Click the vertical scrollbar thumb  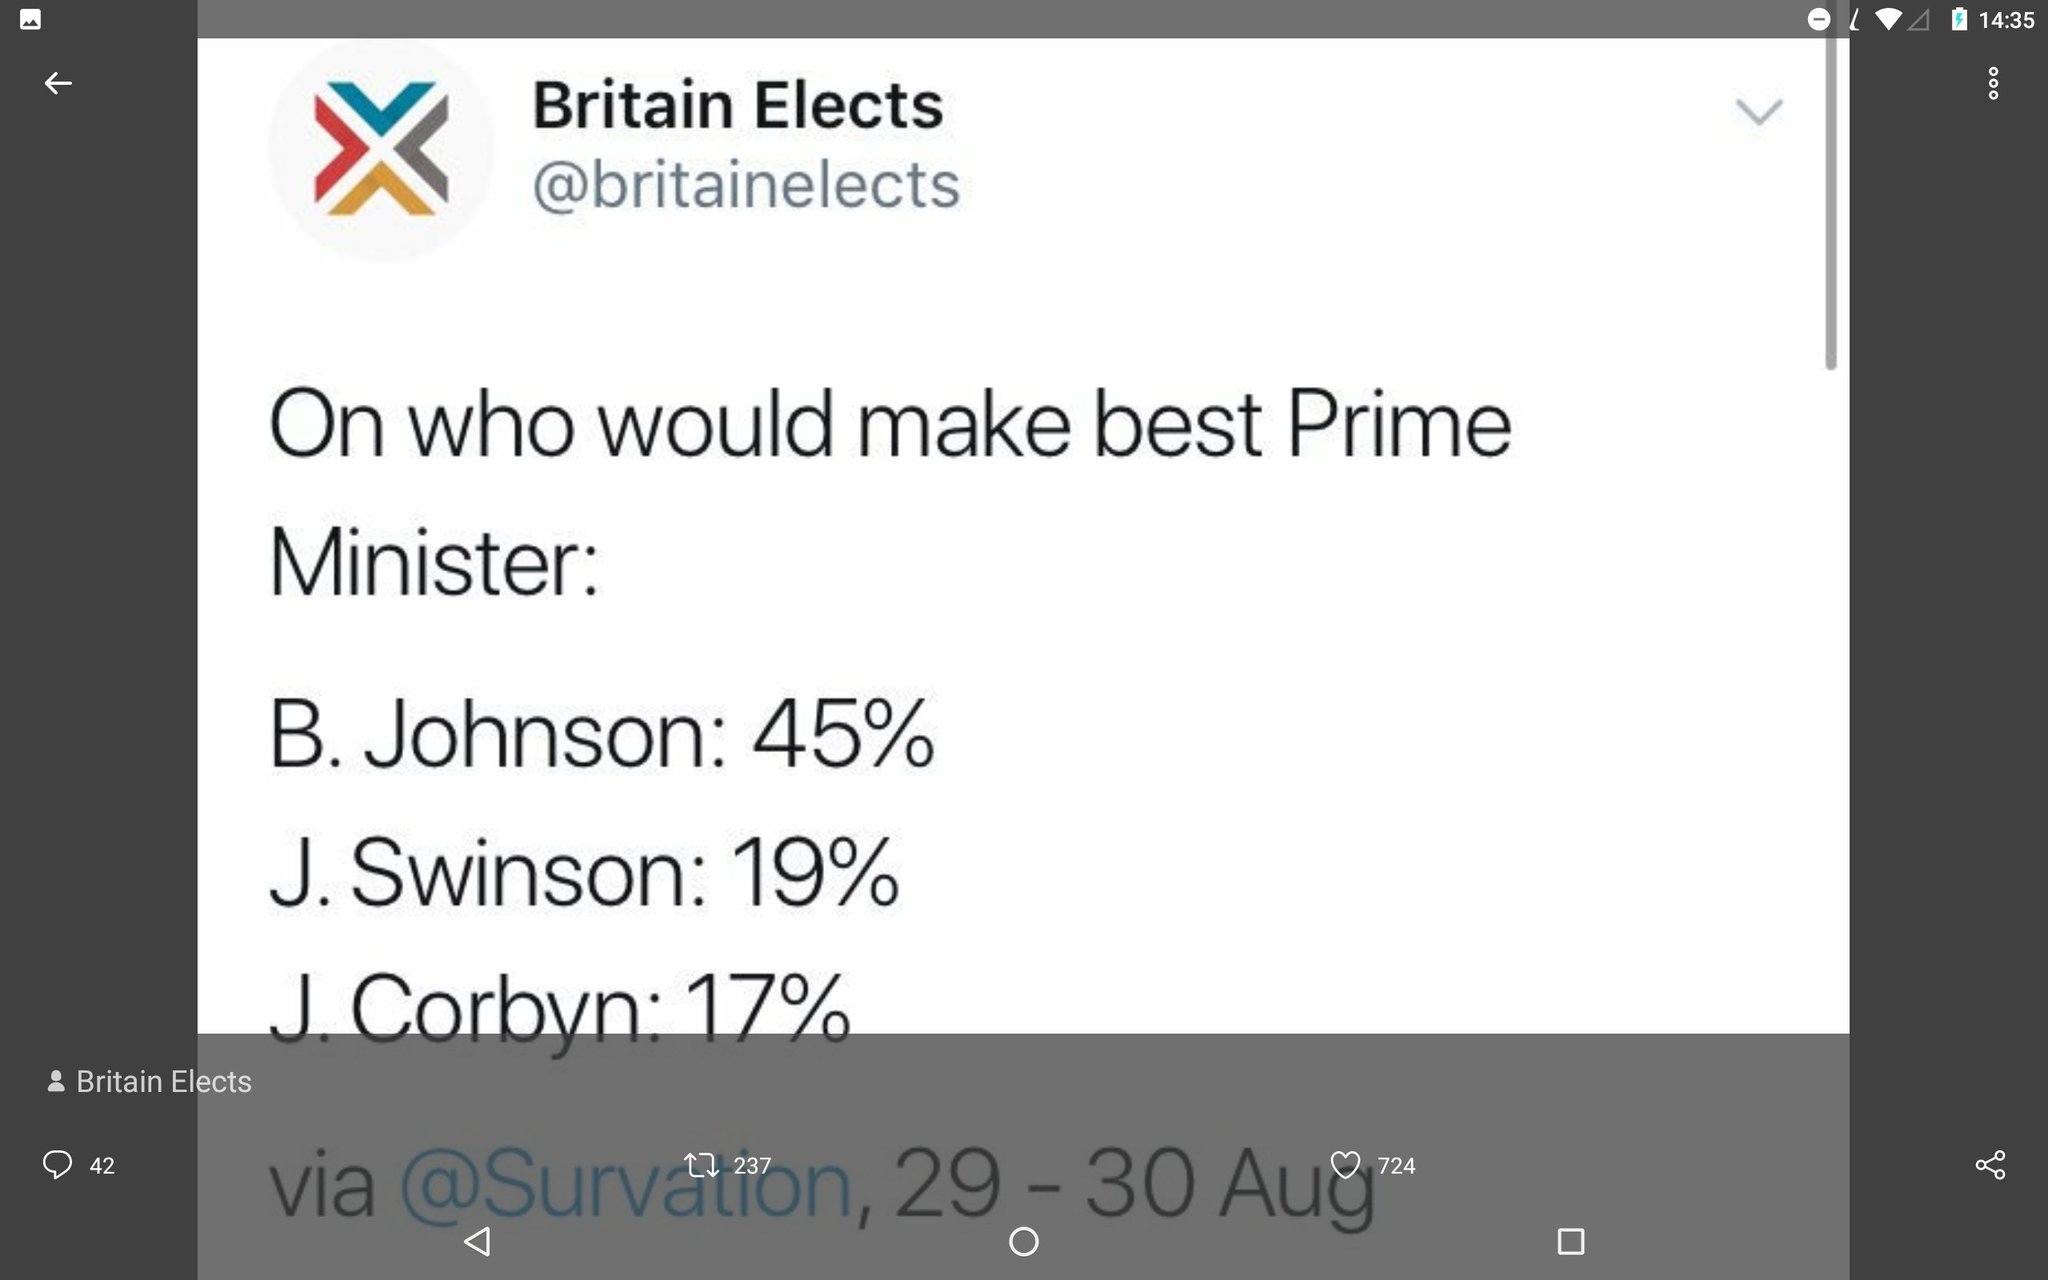point(1831,200)
